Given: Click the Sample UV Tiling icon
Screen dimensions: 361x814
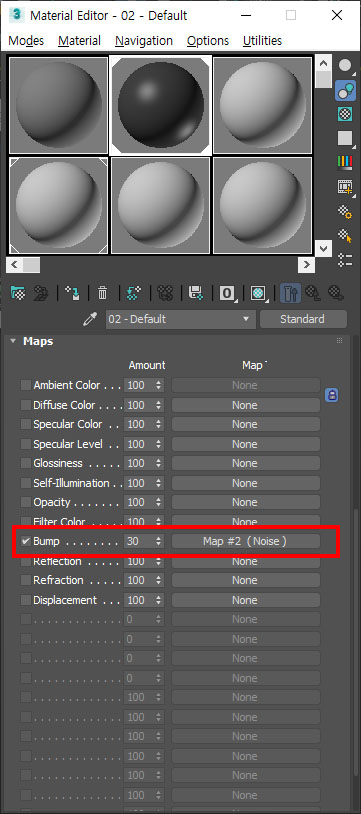Looking at the screenshot, I should pos(345,138).
